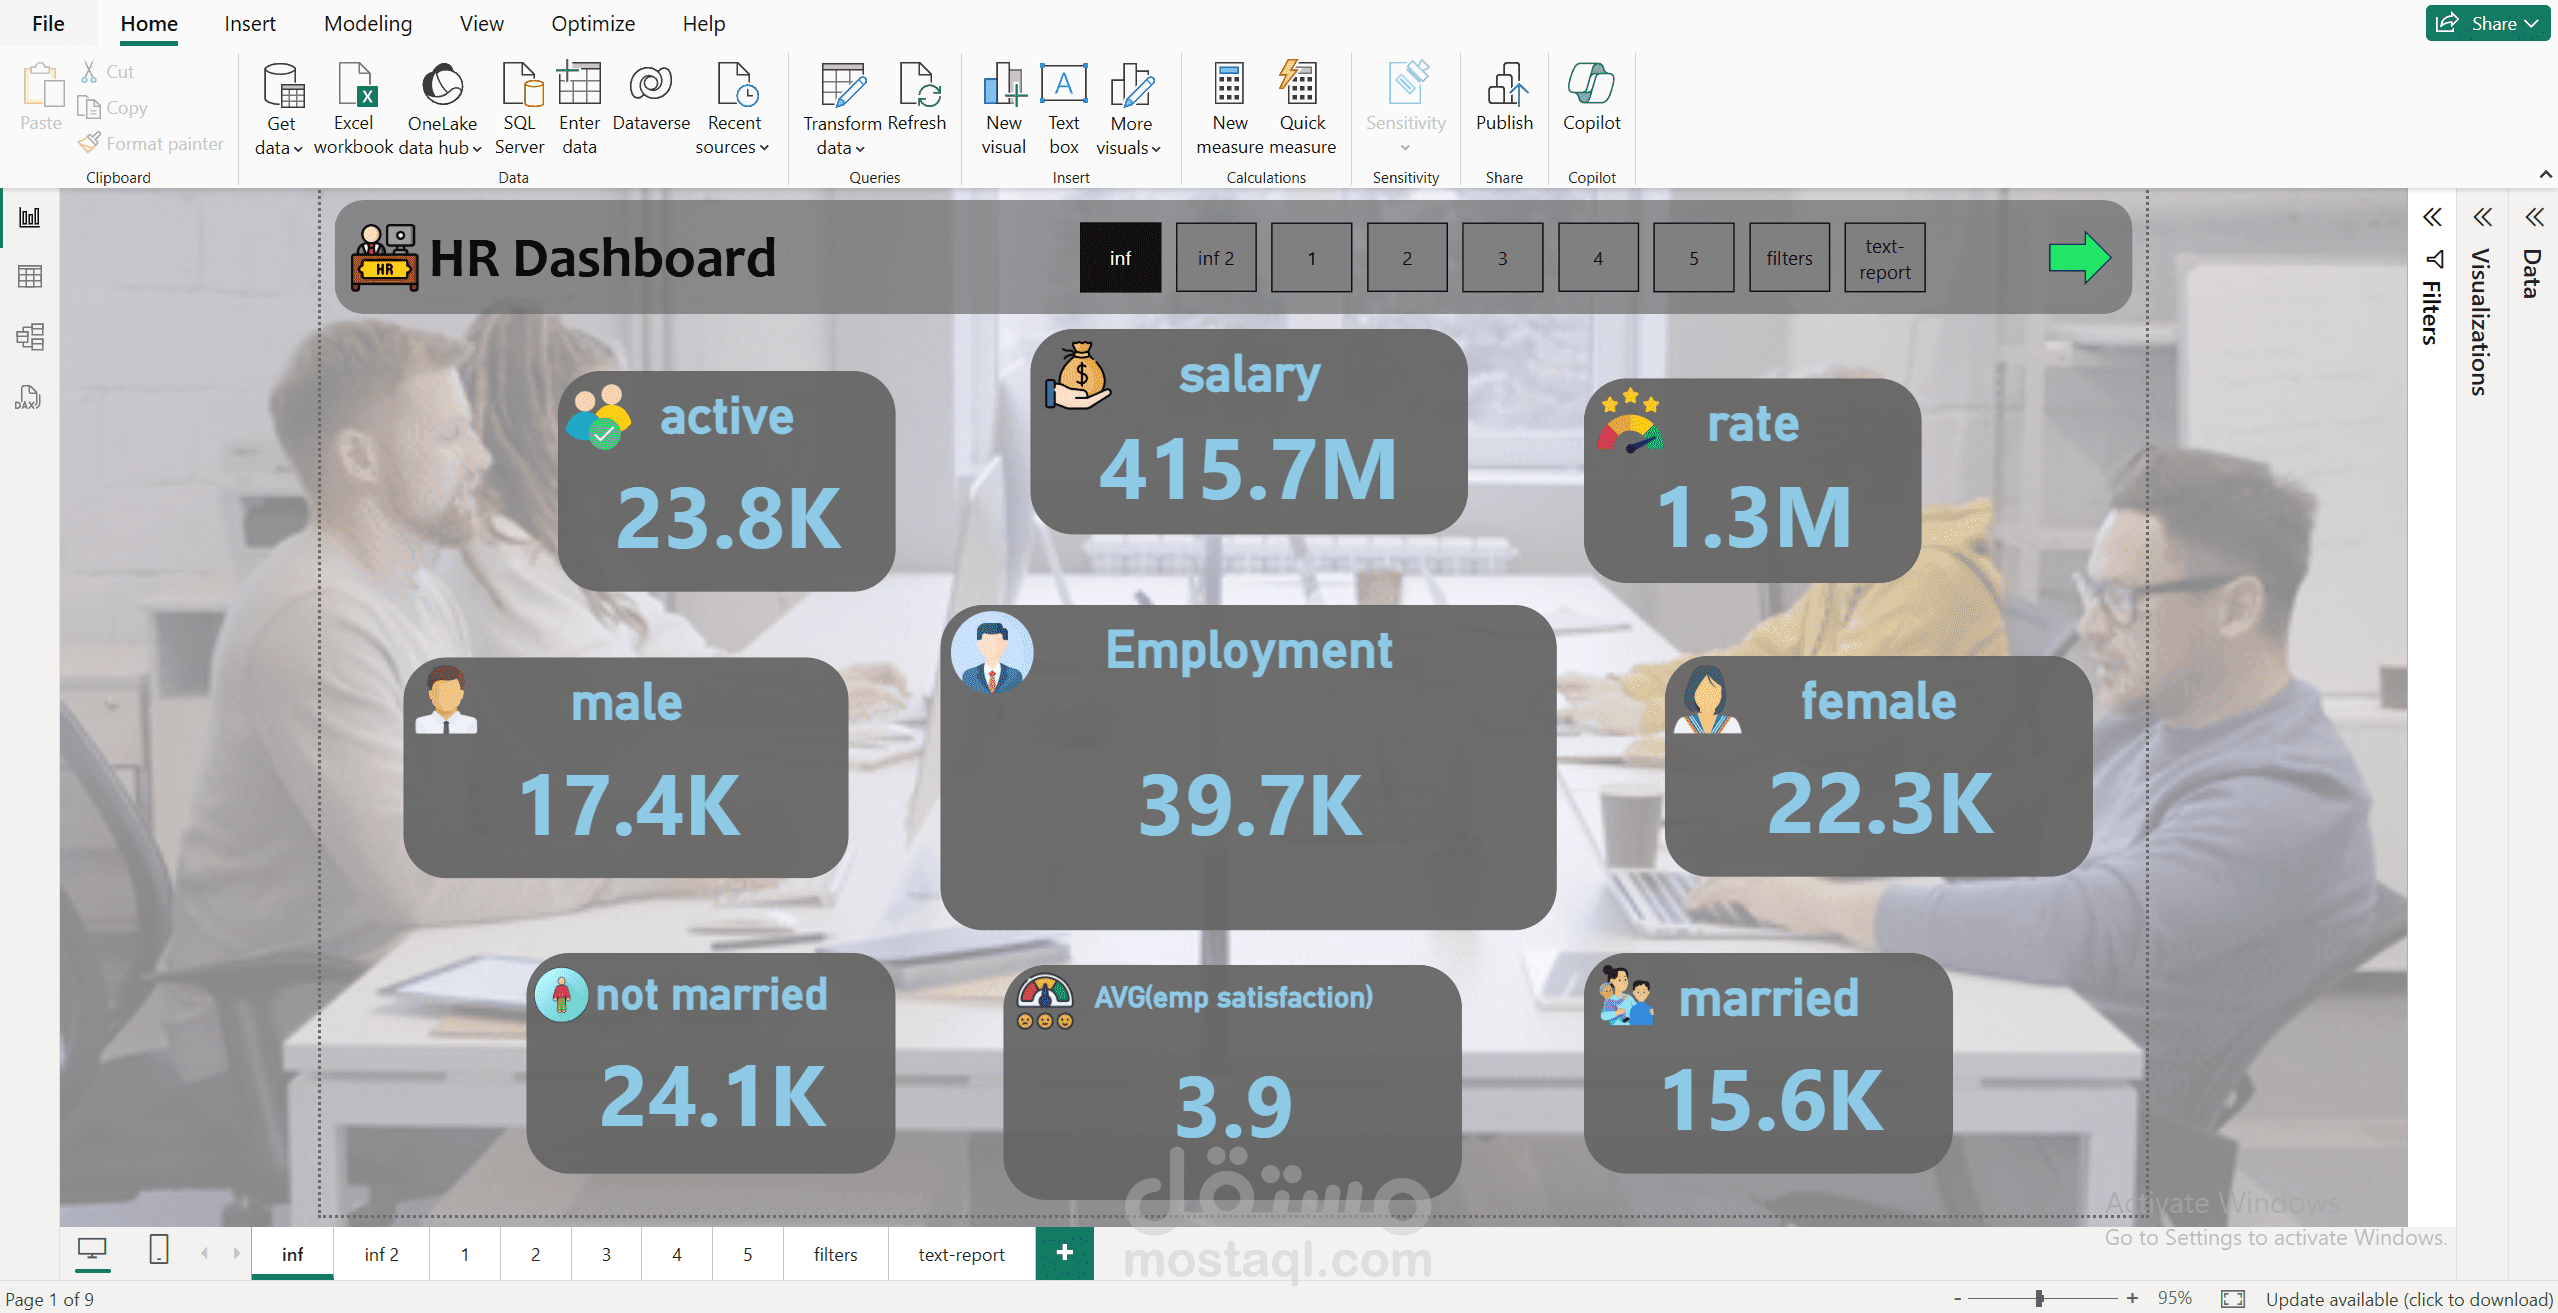Click the 'text-report' dashboard navigation button
The image size is (2558, 1313).
coord(1884,258)
